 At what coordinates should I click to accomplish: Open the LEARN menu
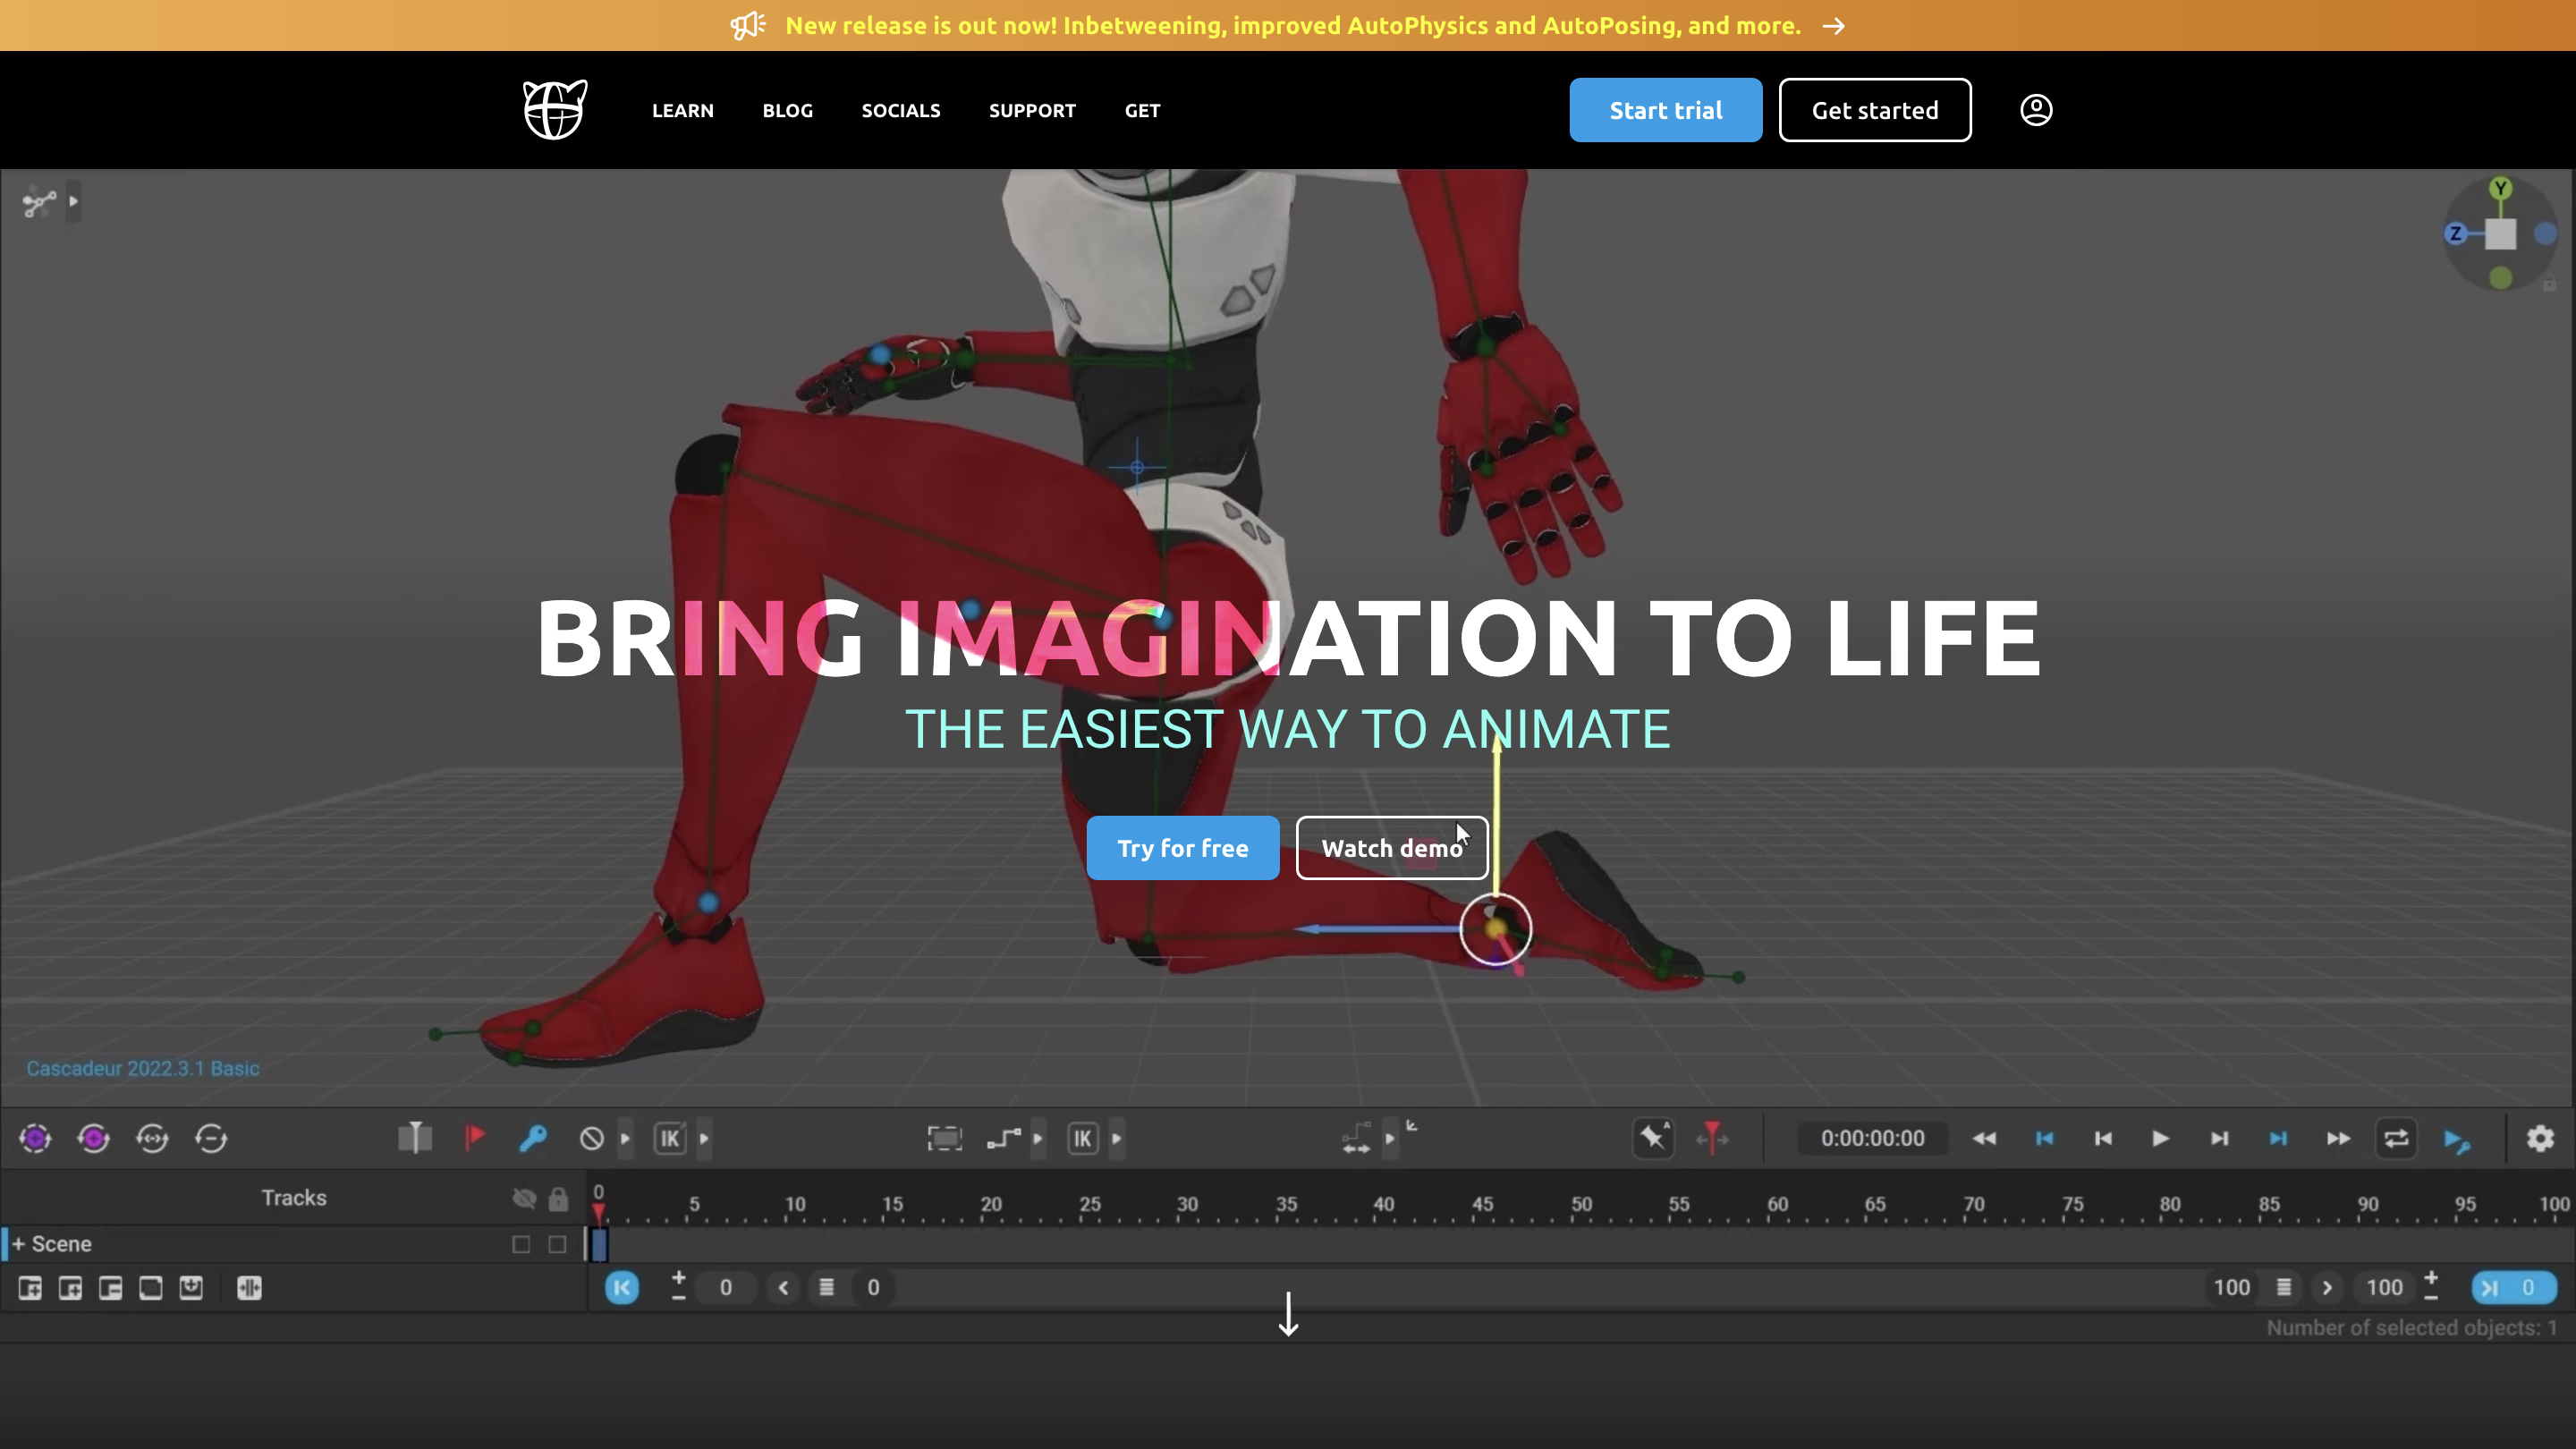(x=683, y=110)
